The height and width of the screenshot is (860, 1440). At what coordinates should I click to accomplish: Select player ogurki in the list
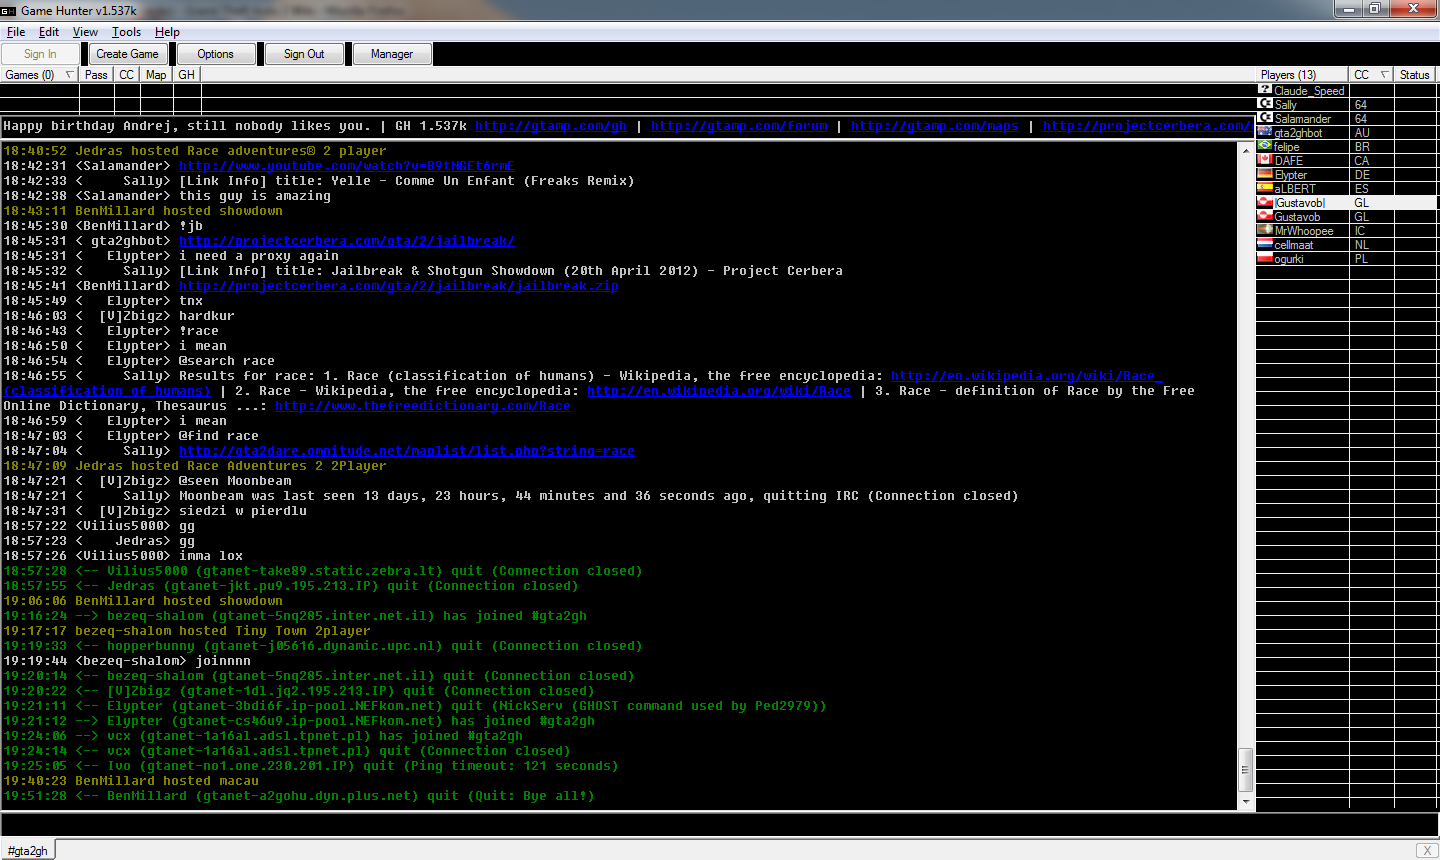[x=1288, y=258]
